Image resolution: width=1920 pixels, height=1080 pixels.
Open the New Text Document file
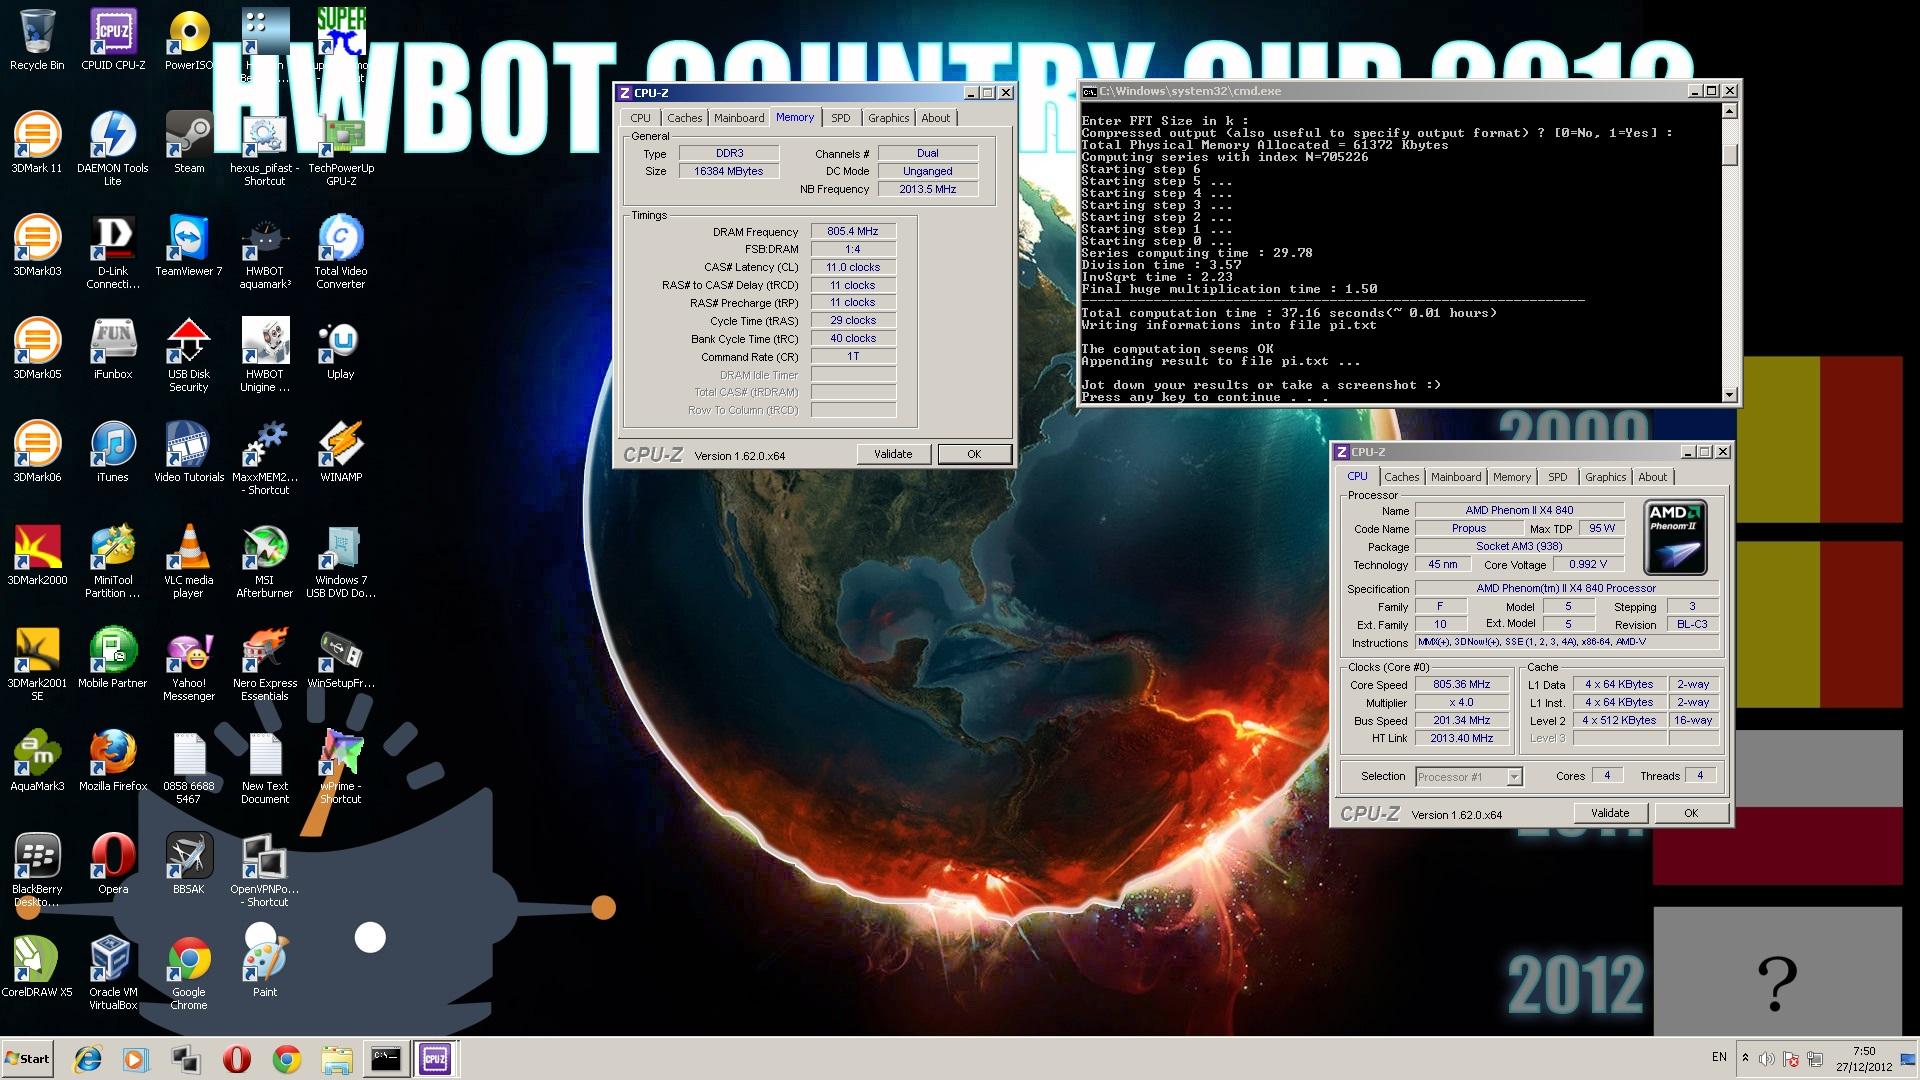pos(265,767)
